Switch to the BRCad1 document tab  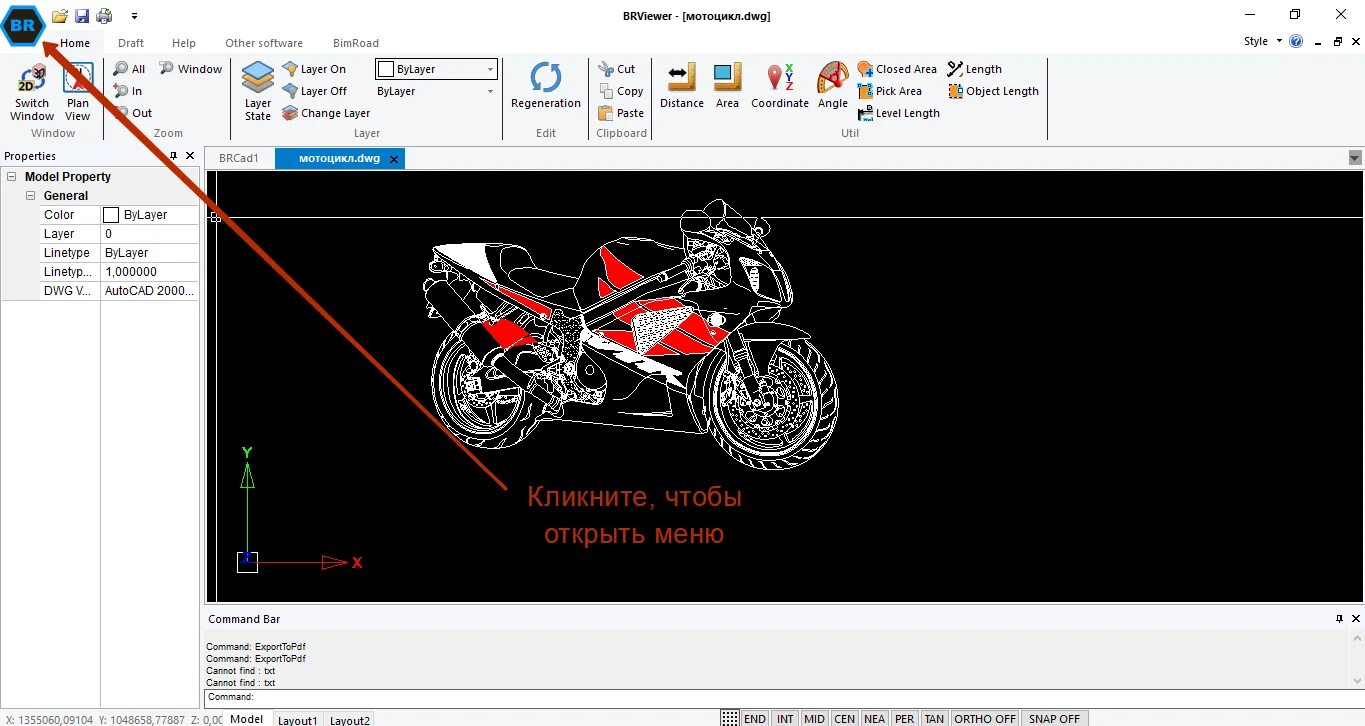point(239,158)
